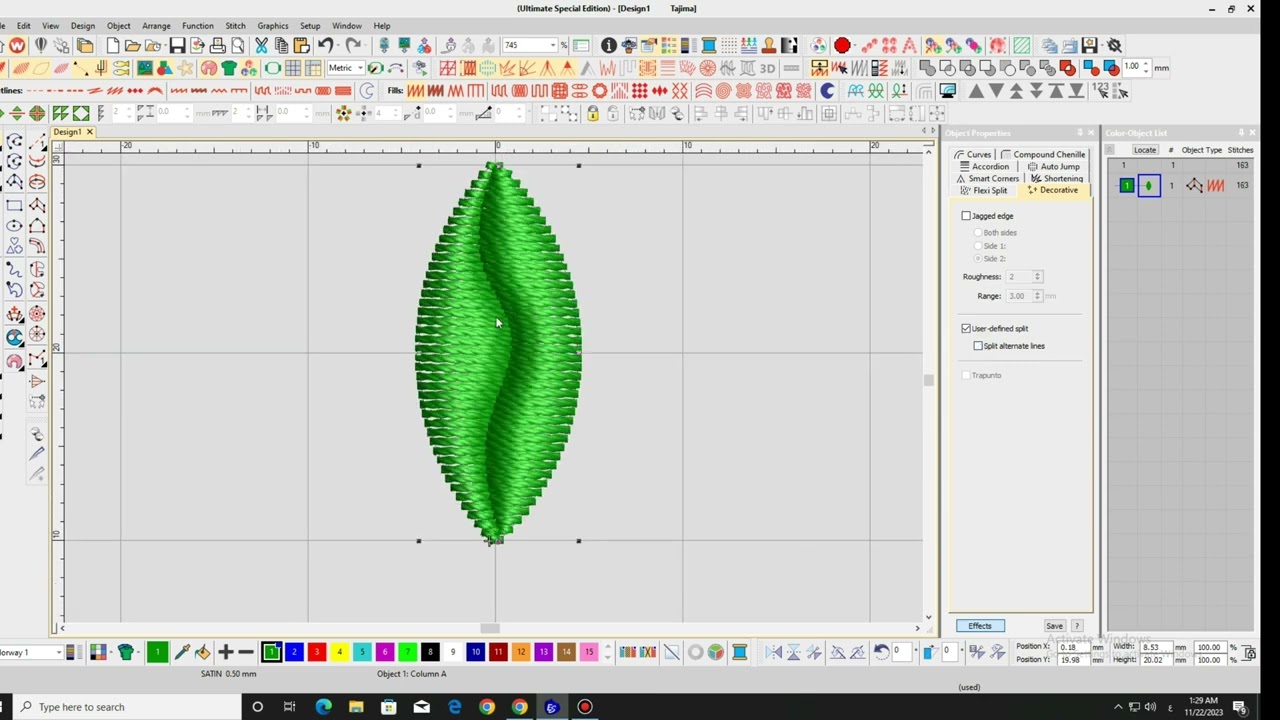Viewport: 1280px width, 720px height.
Task: Open the Metric units dropdown
Action: tap(359, 68)
